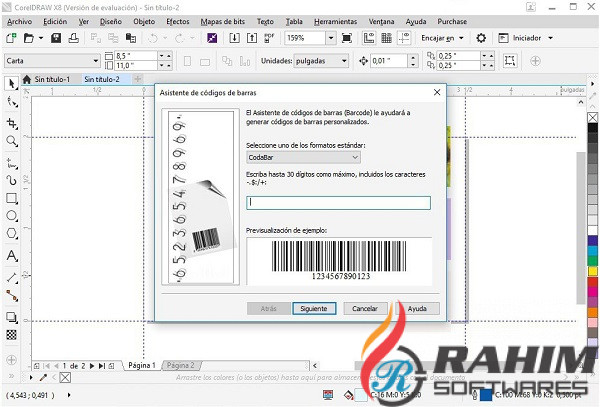Click the Open folder icon
Image resolution: width=600 pixels, height=407 pixels.
29,38
